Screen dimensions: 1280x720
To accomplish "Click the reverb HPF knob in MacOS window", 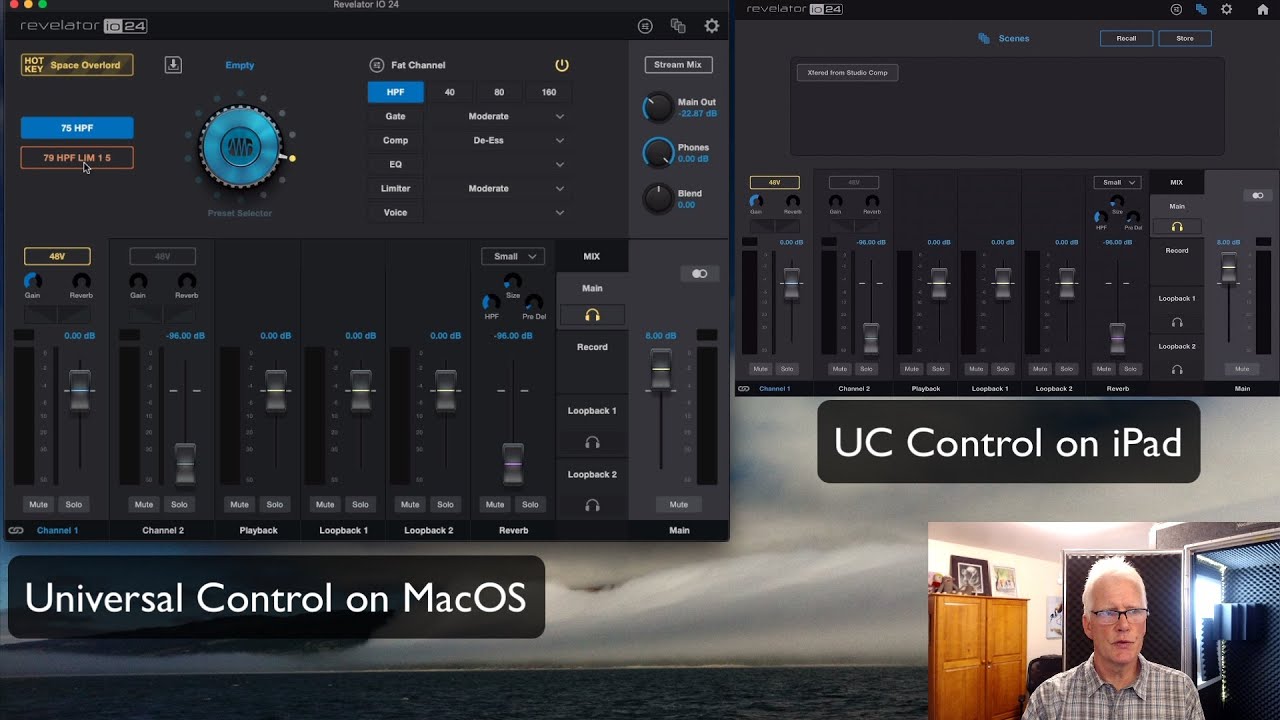I will [x=491, y=302].
